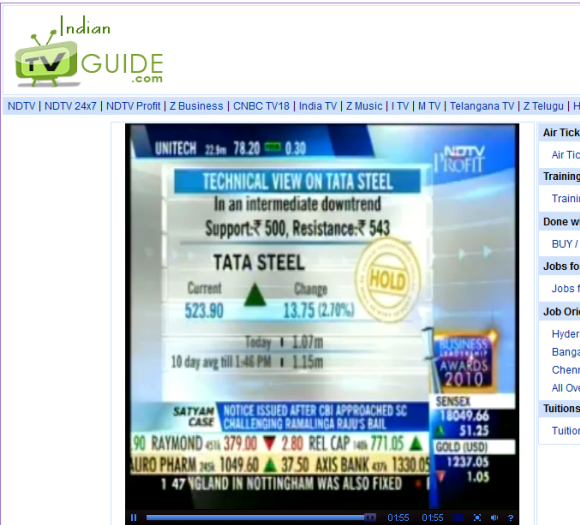The width and height of the screenshot is (580, 525).
Task: Click the fullscreen icon in the player
Action: click(x=477, y=518)
